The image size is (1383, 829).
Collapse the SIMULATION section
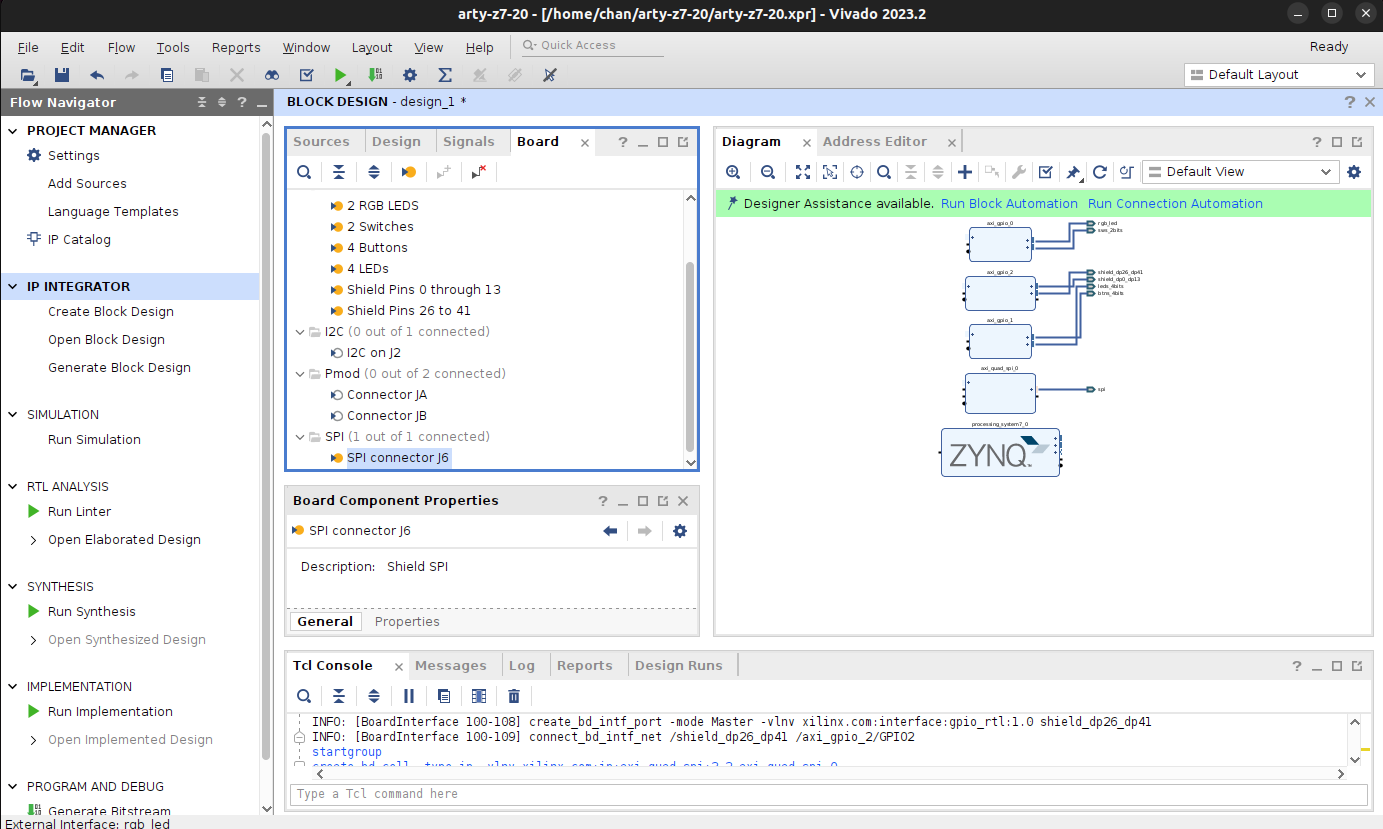click(x=13, y=415)
